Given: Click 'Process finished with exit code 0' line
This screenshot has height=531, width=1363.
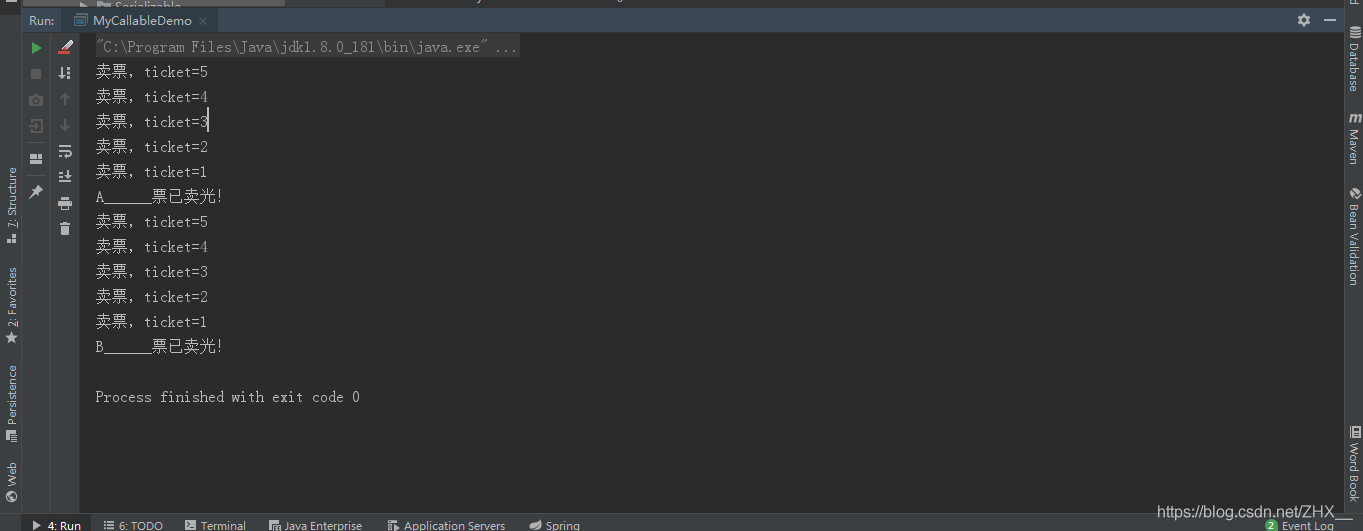Looking at the screenshot, I should pos(227,397).
